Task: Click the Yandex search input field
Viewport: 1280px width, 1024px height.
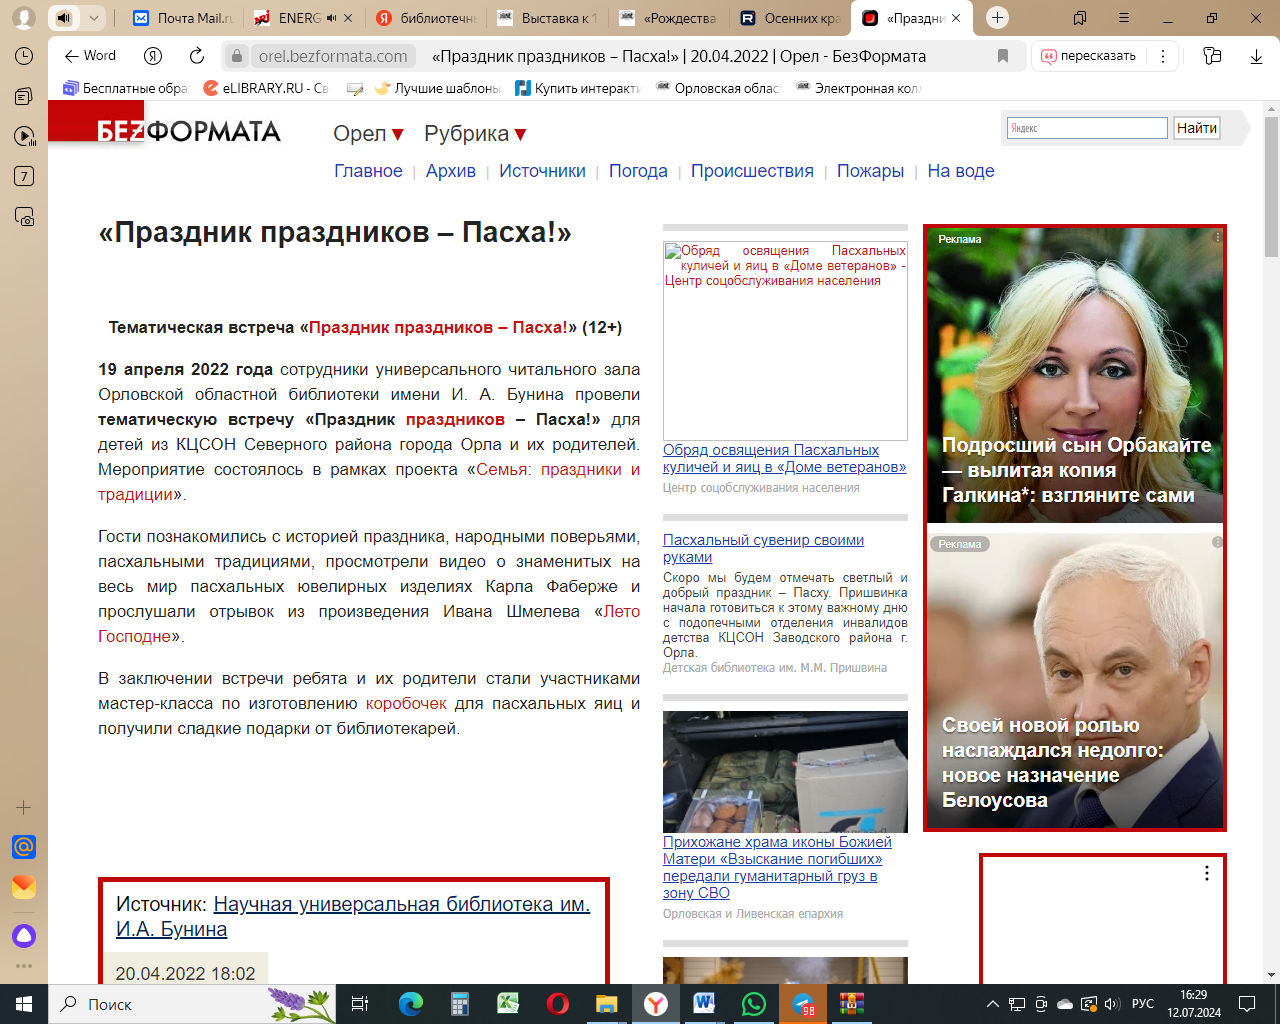Action: tap(1087, 128)
